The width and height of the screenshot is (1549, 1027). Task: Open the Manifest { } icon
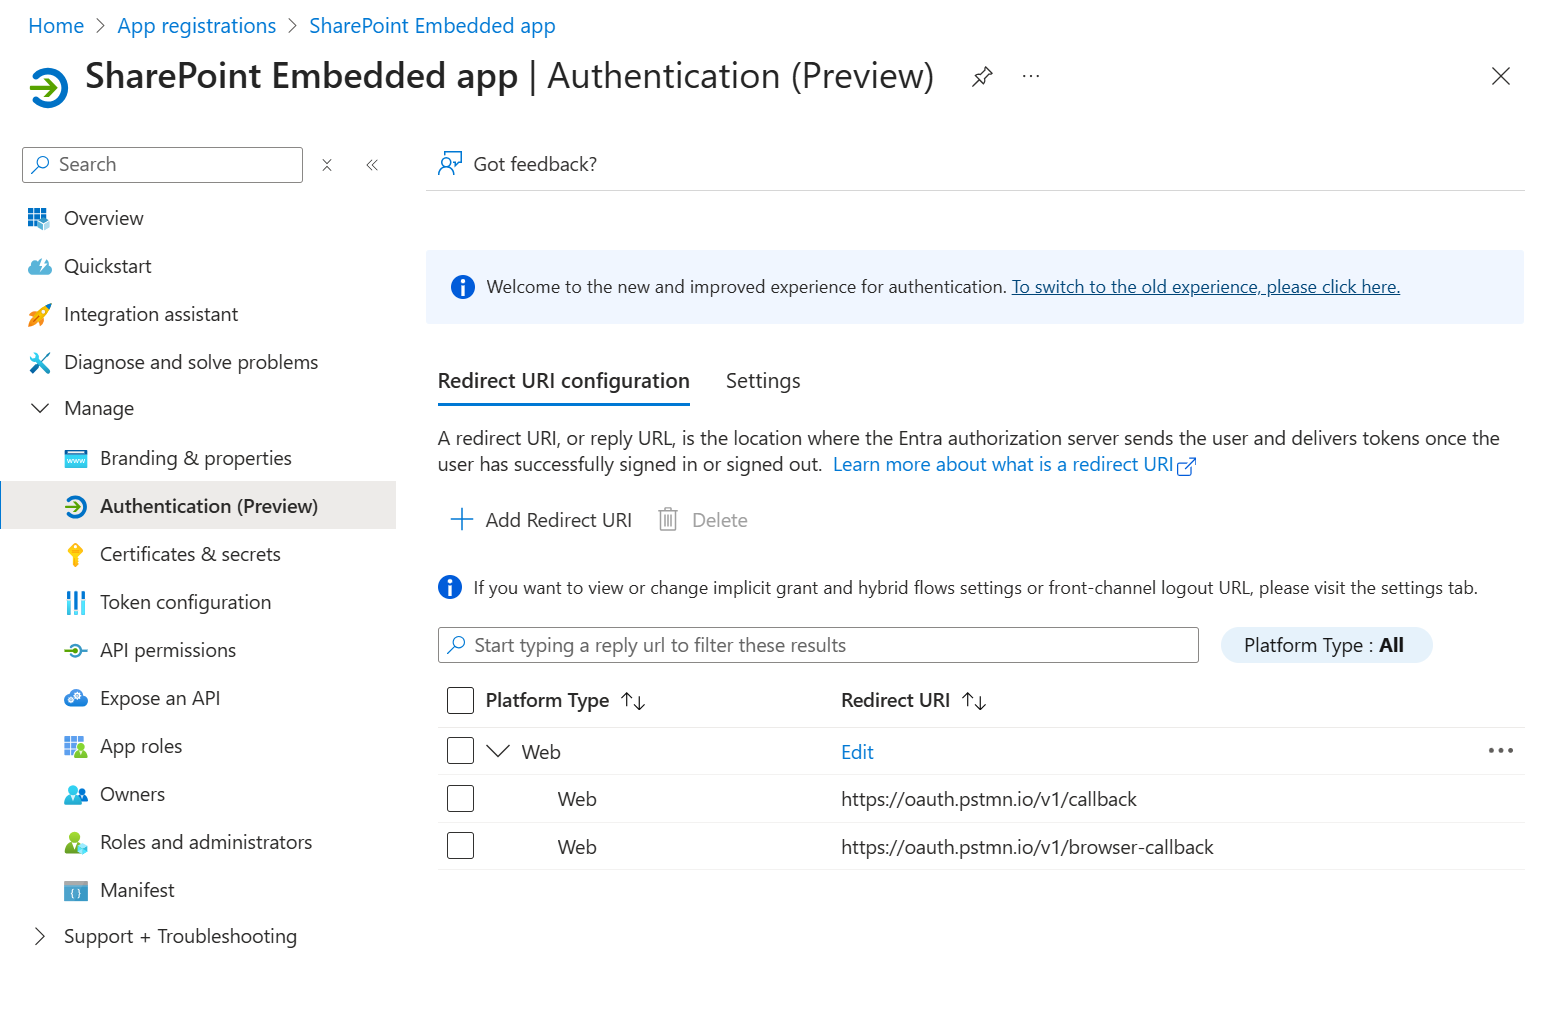tap(75, 889)
